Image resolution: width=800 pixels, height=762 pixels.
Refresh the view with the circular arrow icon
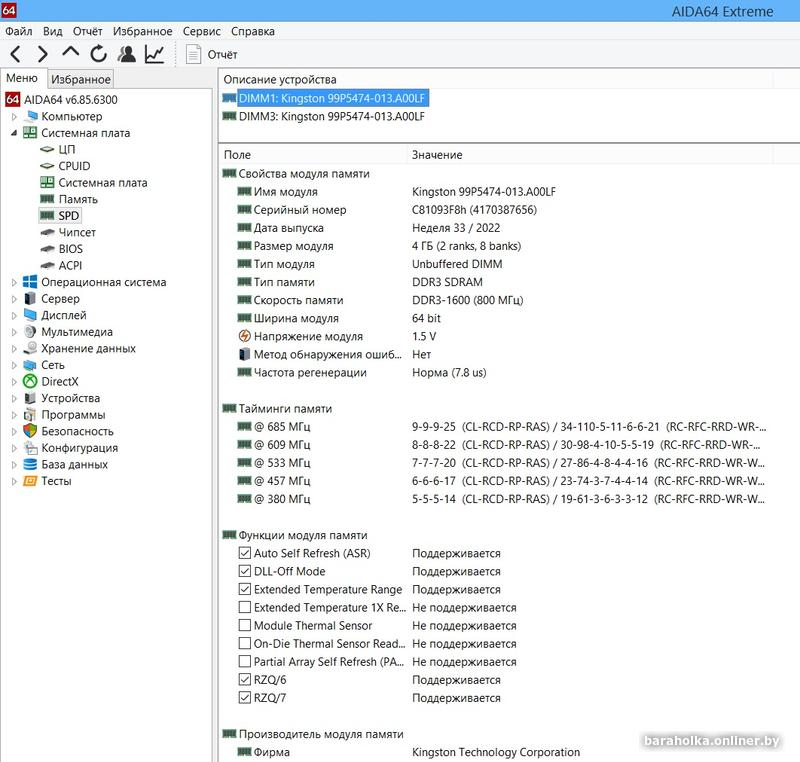coord(98,54)
